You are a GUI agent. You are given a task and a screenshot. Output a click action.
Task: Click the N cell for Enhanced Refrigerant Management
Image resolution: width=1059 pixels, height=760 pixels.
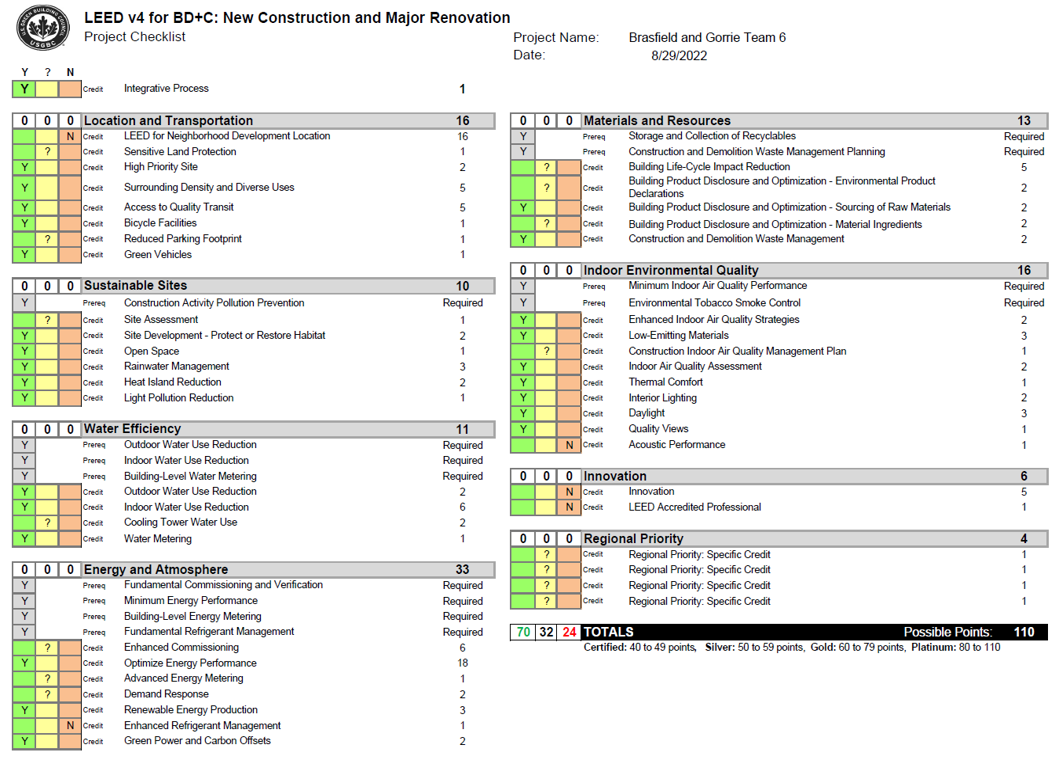(x=70, y=725)
